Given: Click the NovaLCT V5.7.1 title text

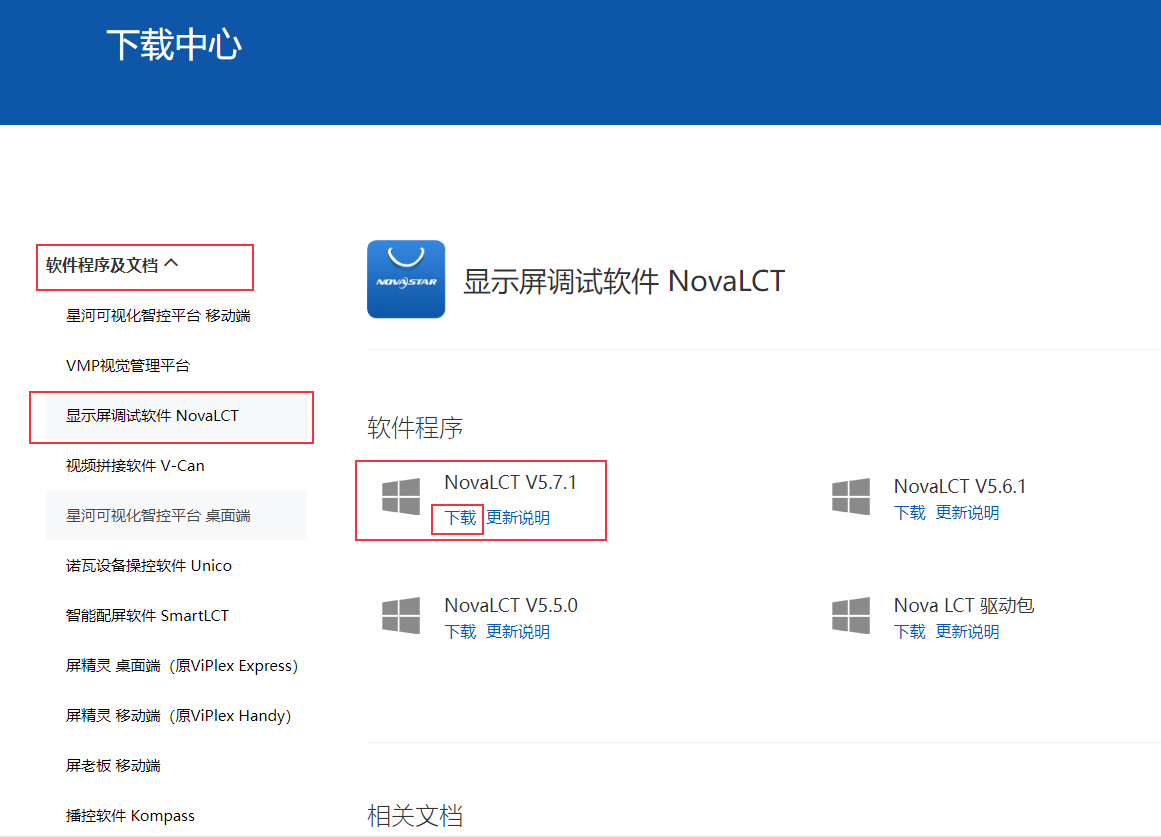Looking at the screenshot, I should point(510,482).
